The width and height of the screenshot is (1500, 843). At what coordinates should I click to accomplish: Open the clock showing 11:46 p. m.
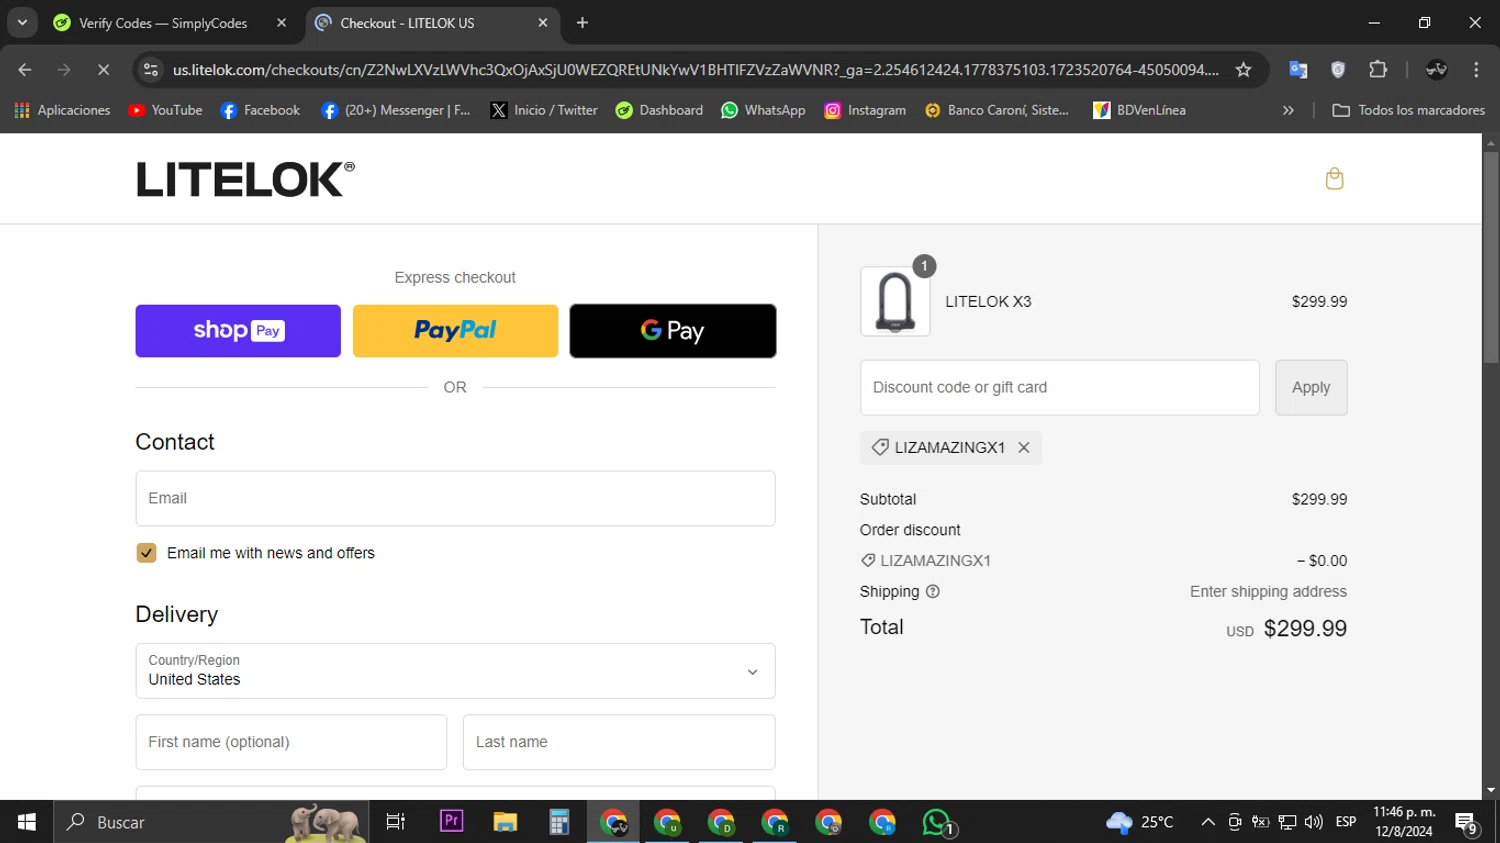pos(1404,822)
